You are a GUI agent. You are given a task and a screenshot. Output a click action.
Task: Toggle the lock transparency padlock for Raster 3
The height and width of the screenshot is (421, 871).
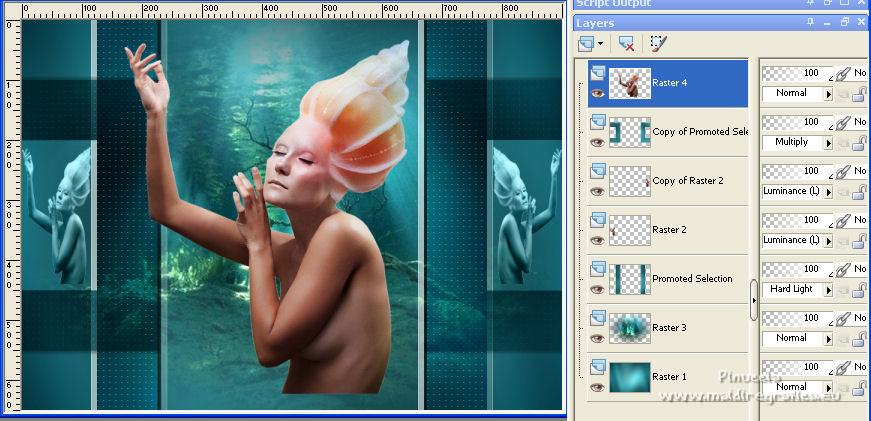pos(860,339)
